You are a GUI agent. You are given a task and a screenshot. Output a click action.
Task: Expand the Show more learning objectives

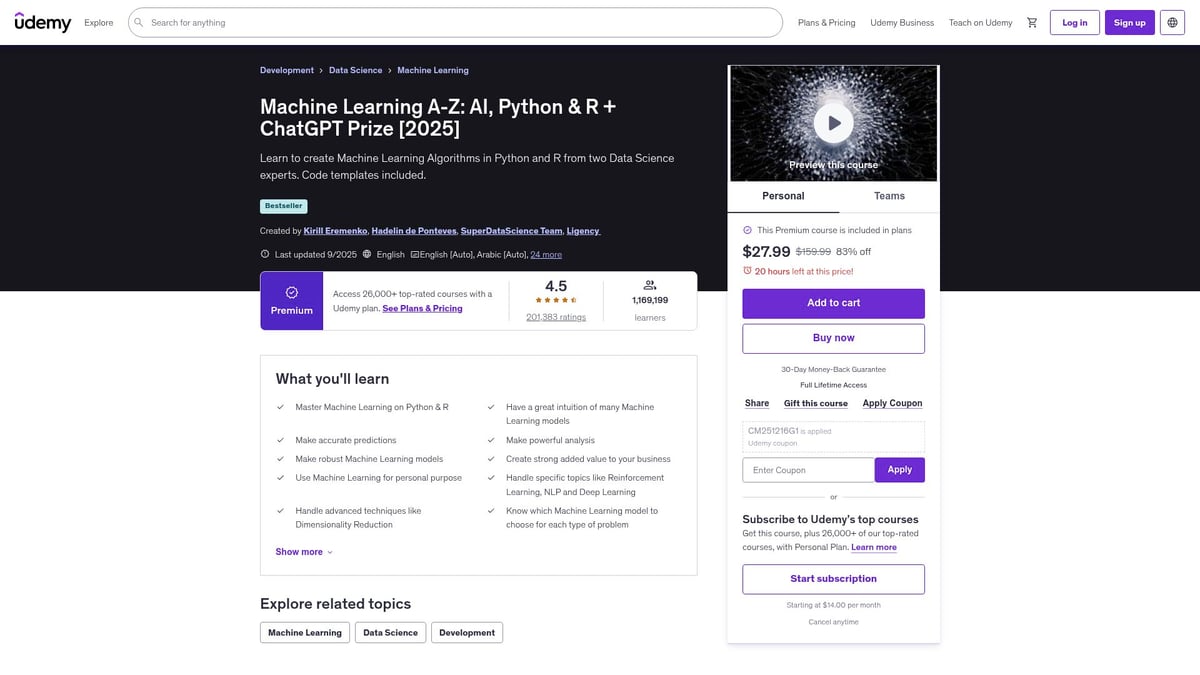(304, 552)
